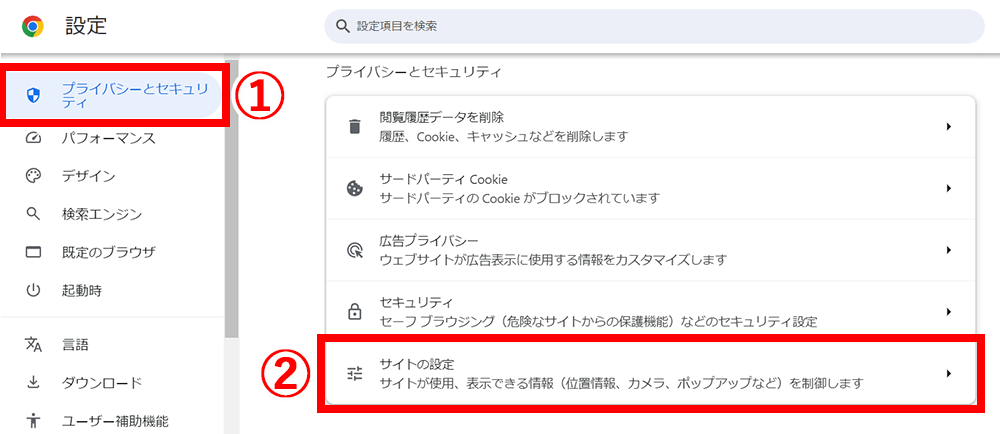The height and width of the screenshot is (434, 1000).
Task: Click the セーフ ブラウジング description text
Action: click(x=598, y=321)
